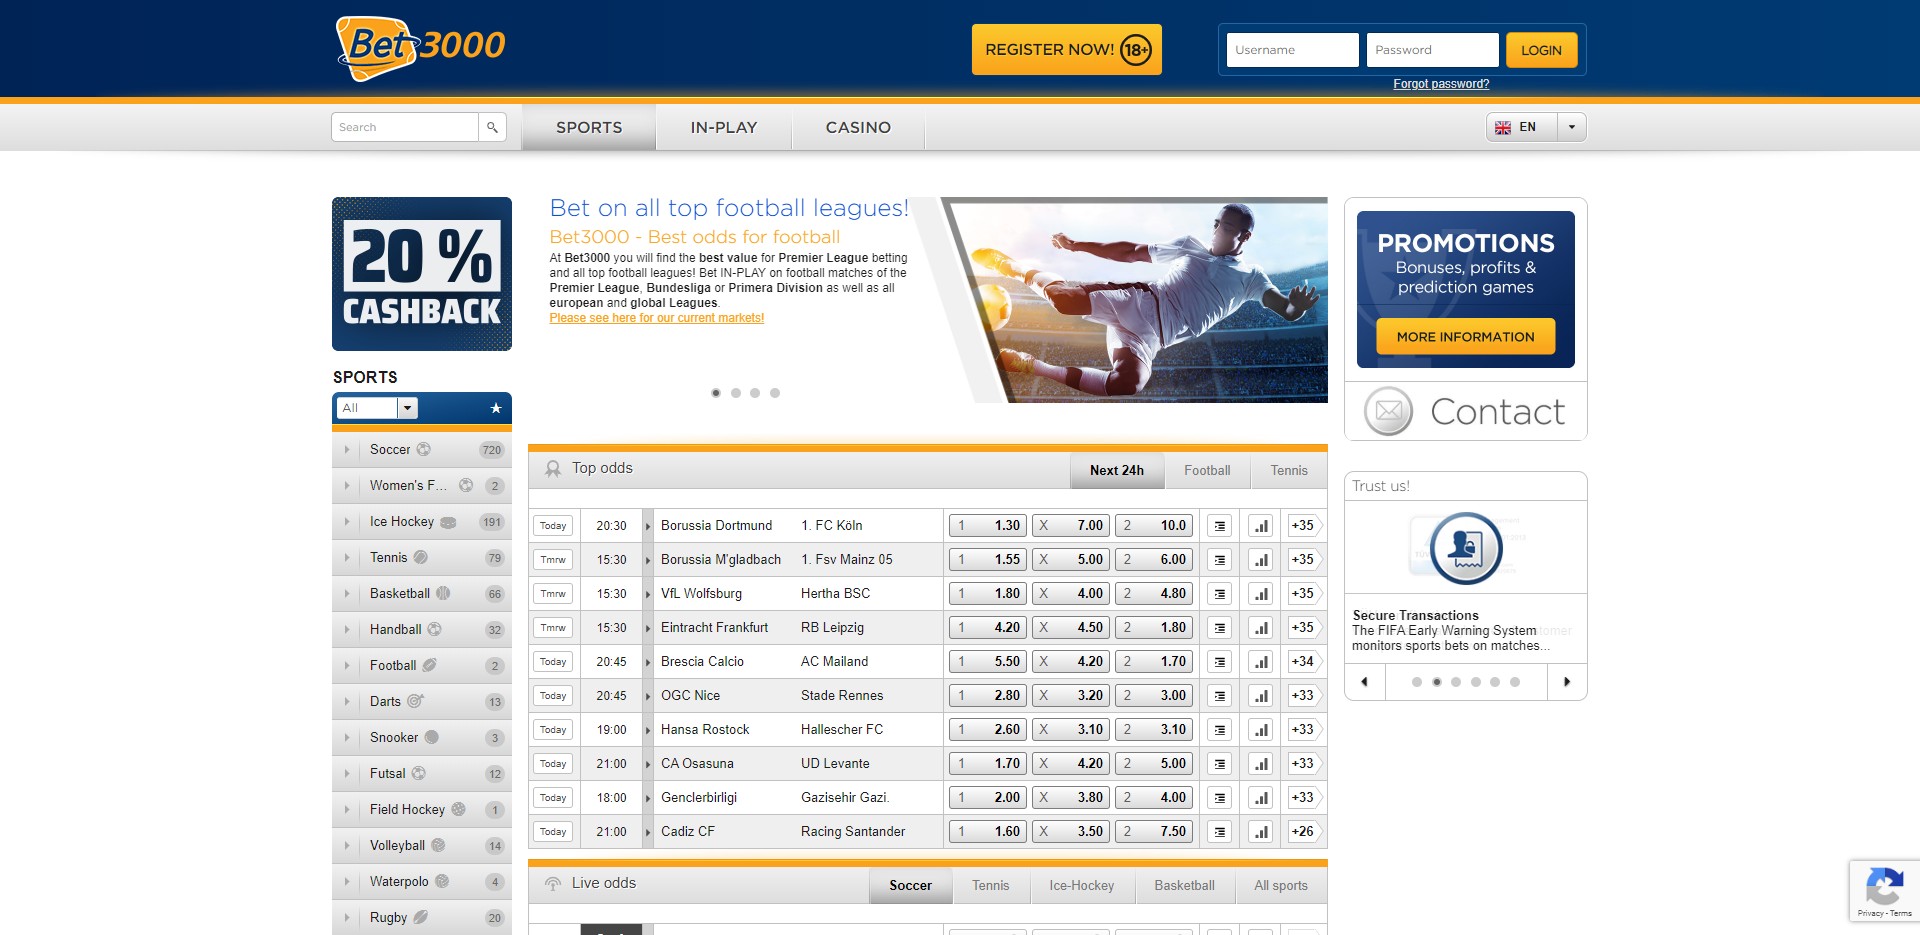Expand Darts in sports list

click(x=347, y=702)
